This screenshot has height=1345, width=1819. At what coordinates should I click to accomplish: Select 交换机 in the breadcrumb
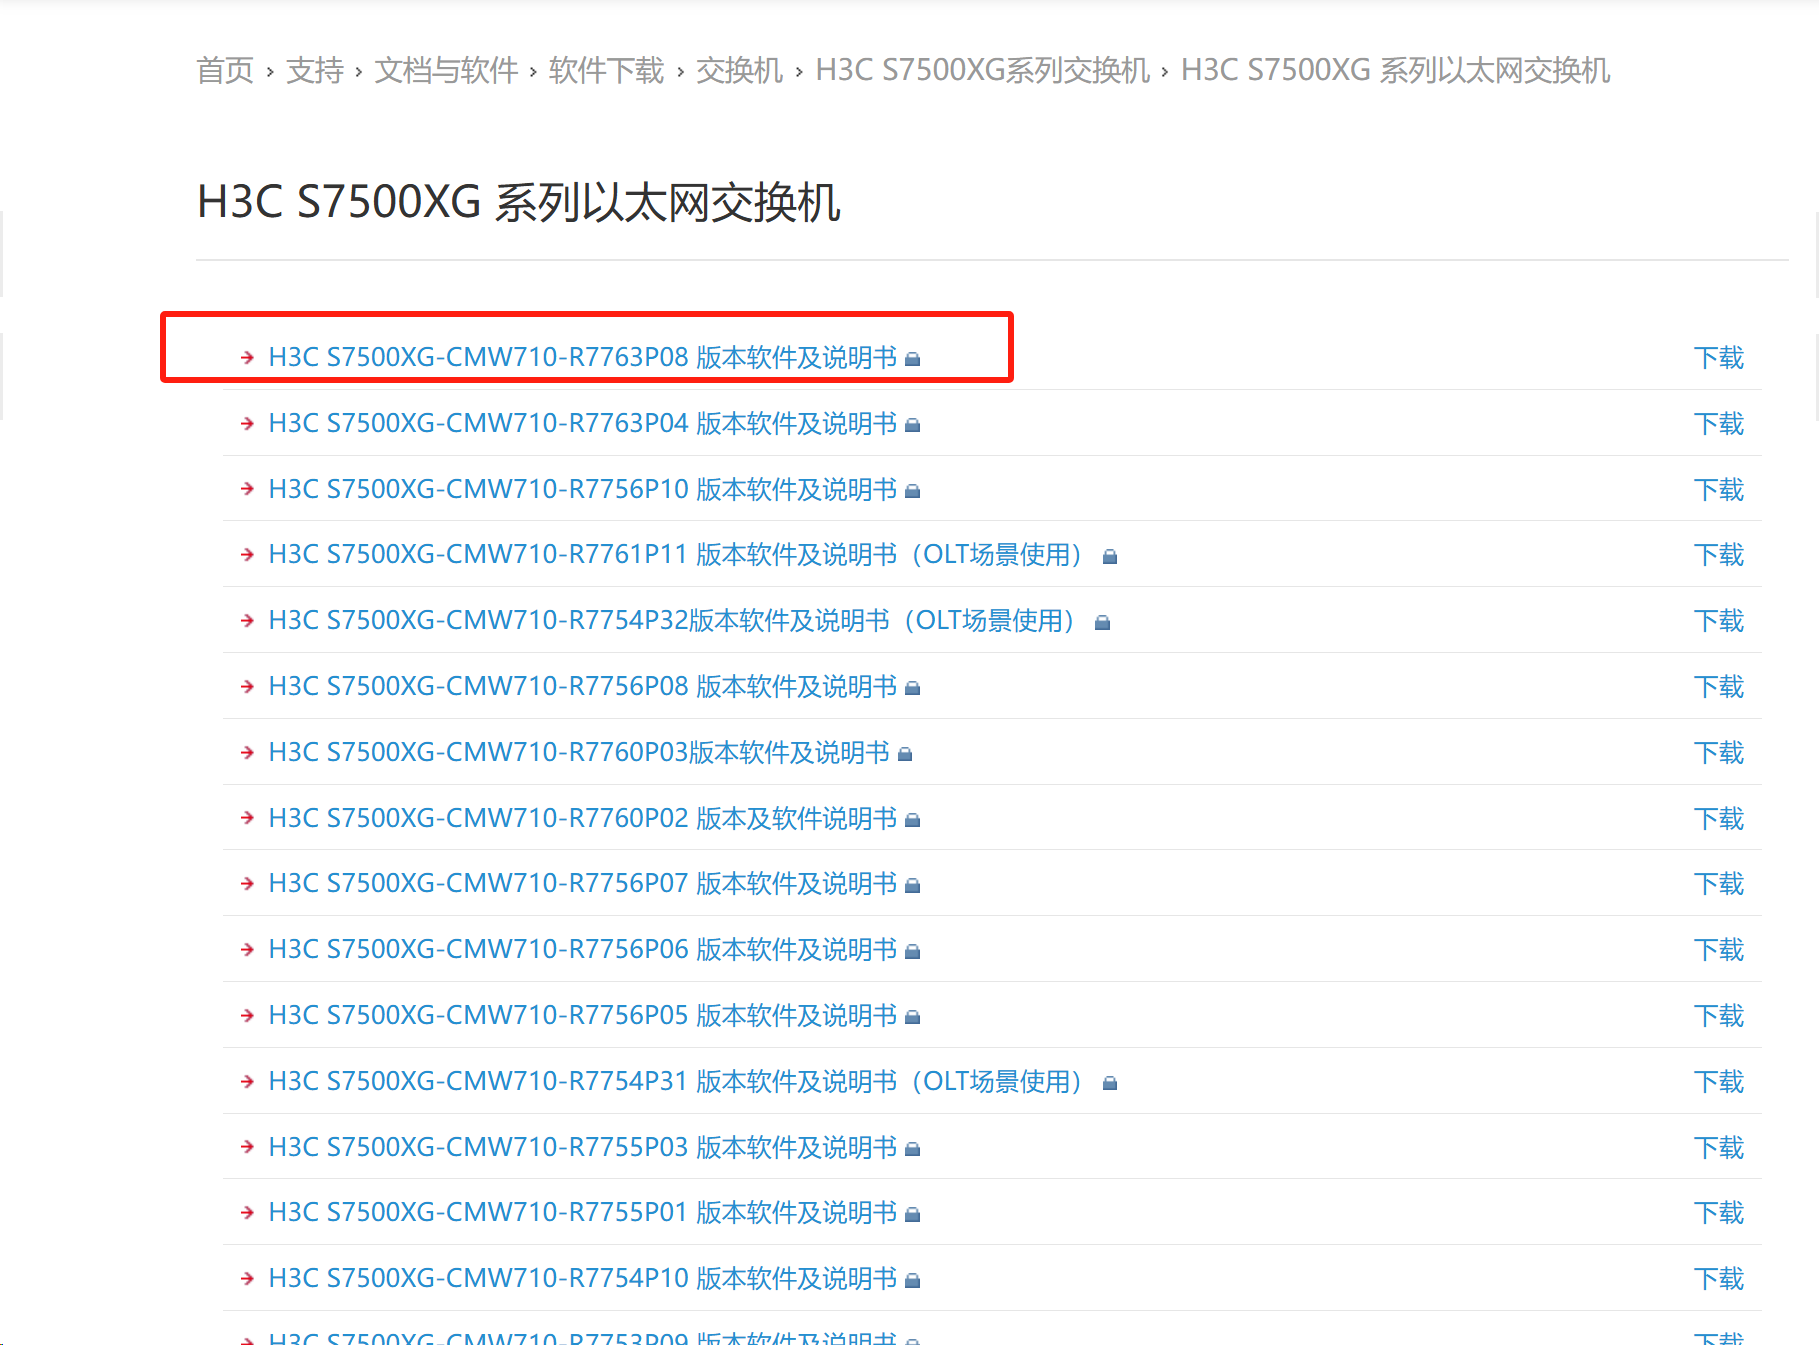pyautogui.click(x=739, y=70)
